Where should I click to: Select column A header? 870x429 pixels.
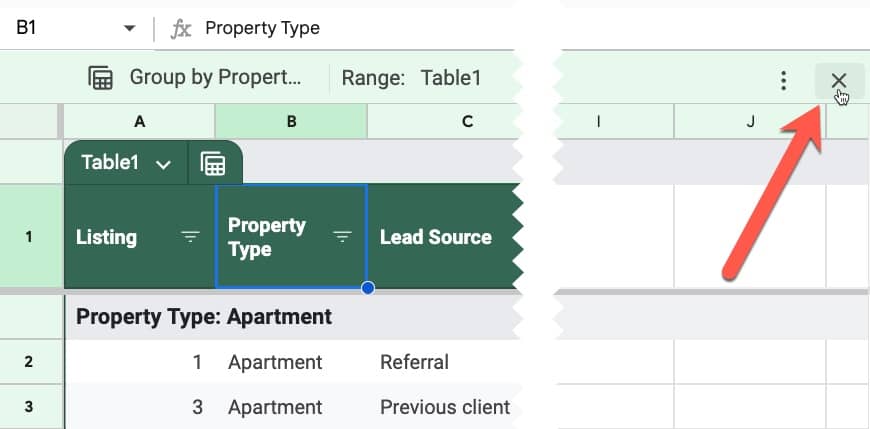pyautogui.click(x=140, y=122)
